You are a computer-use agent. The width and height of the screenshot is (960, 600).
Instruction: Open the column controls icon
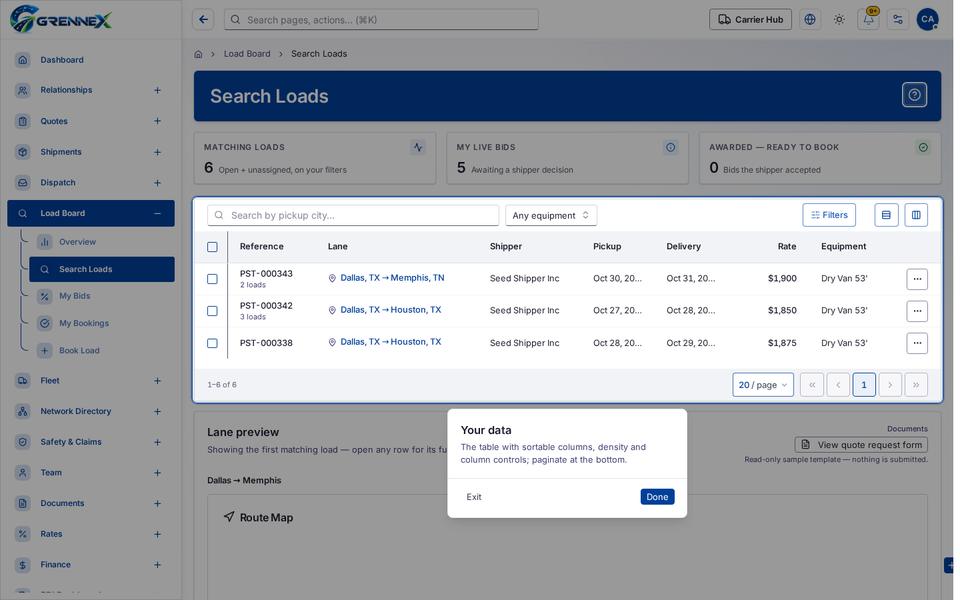(916, 215)
